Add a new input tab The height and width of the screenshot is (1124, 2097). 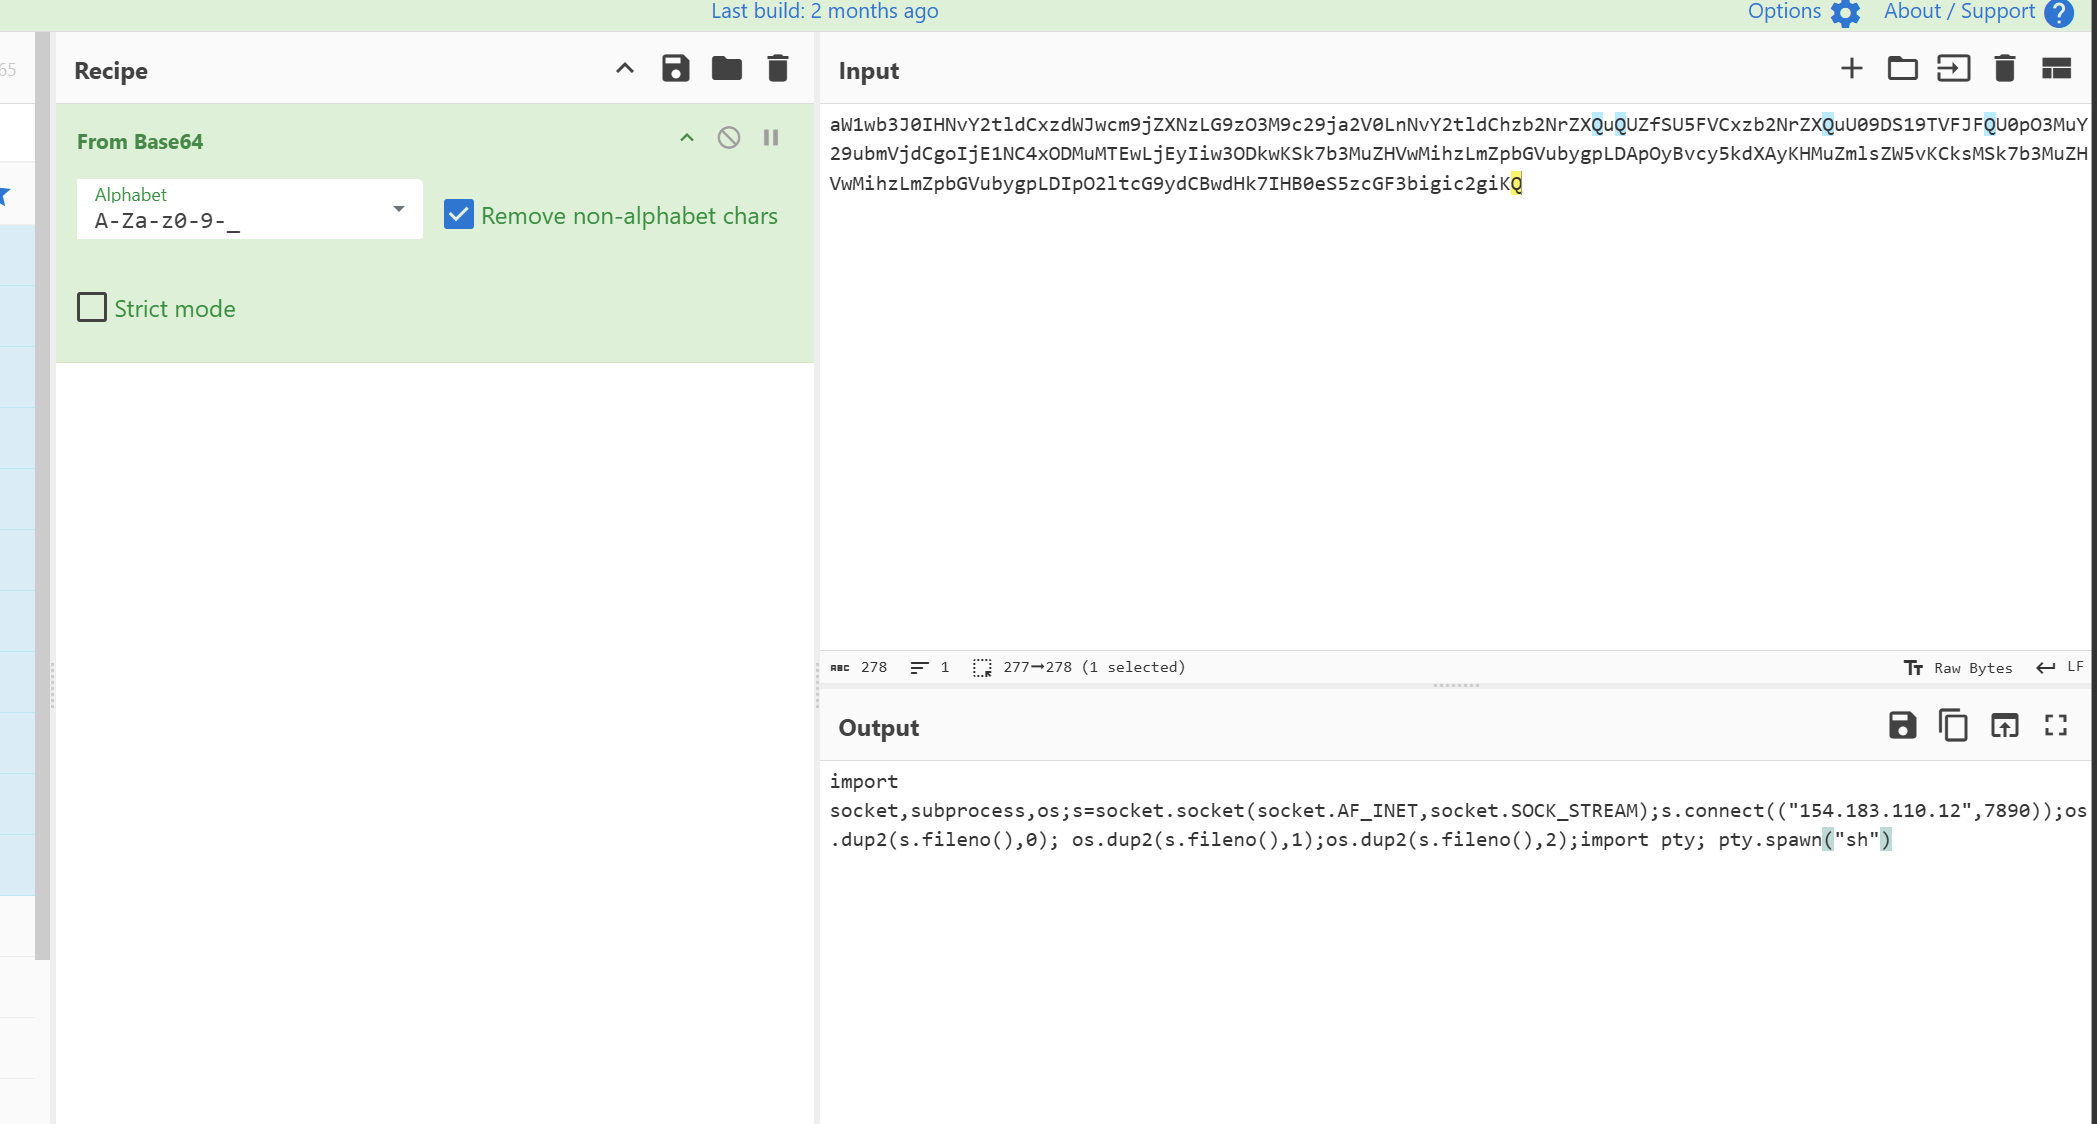click(1851, 69)
